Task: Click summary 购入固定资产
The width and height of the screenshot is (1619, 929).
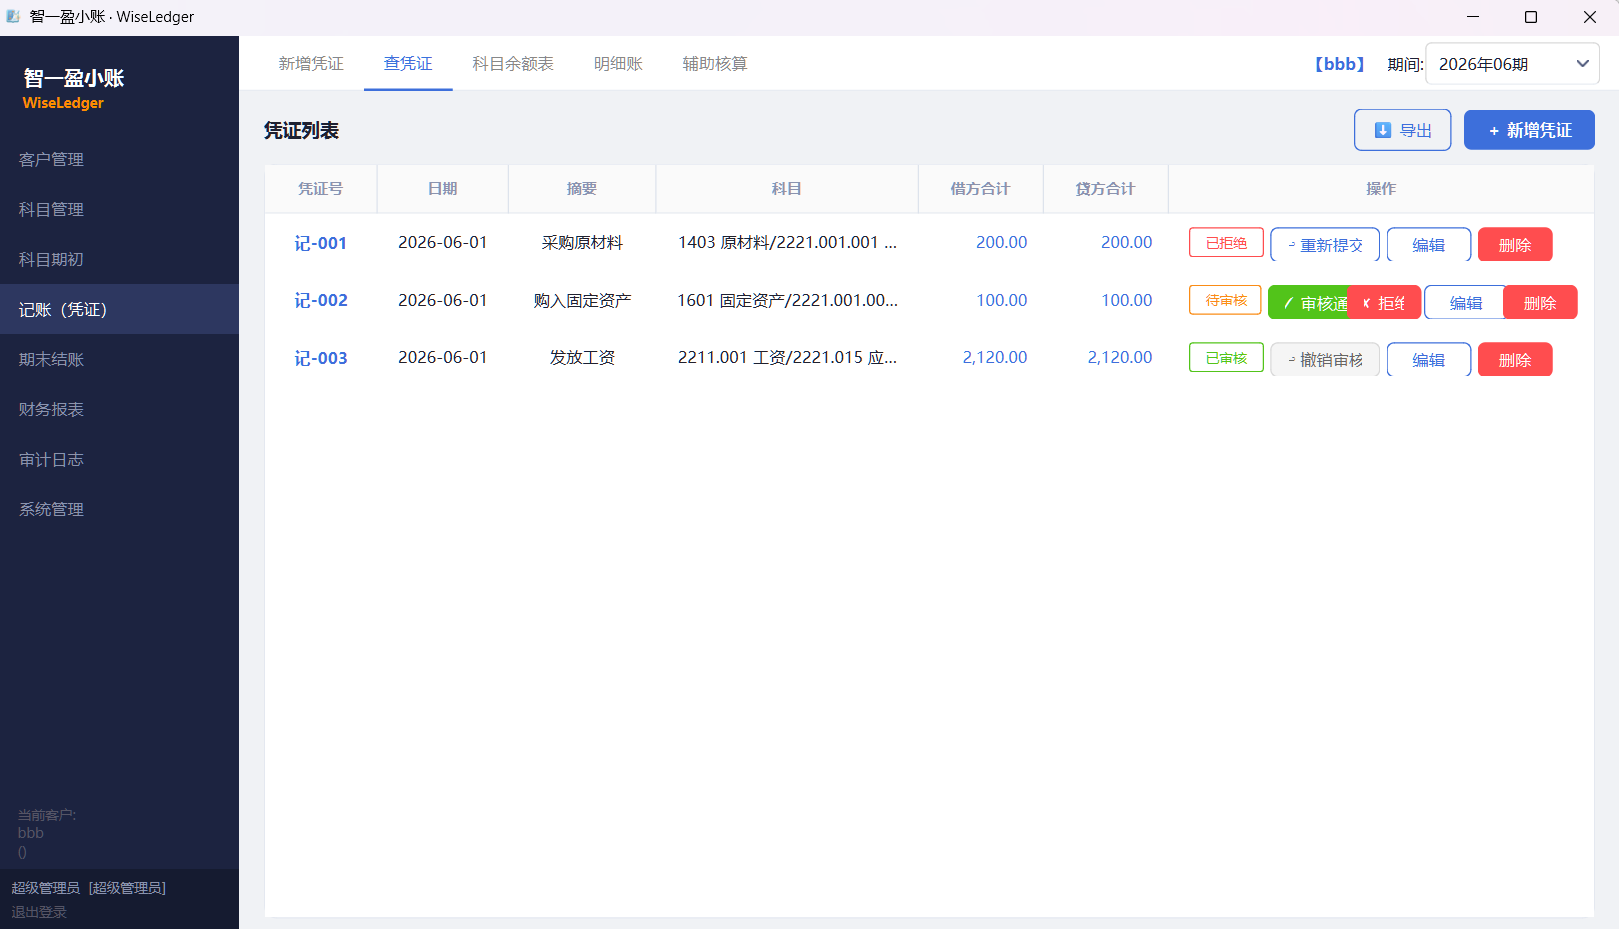Action: pyautogui.click(x=582, y=300)
